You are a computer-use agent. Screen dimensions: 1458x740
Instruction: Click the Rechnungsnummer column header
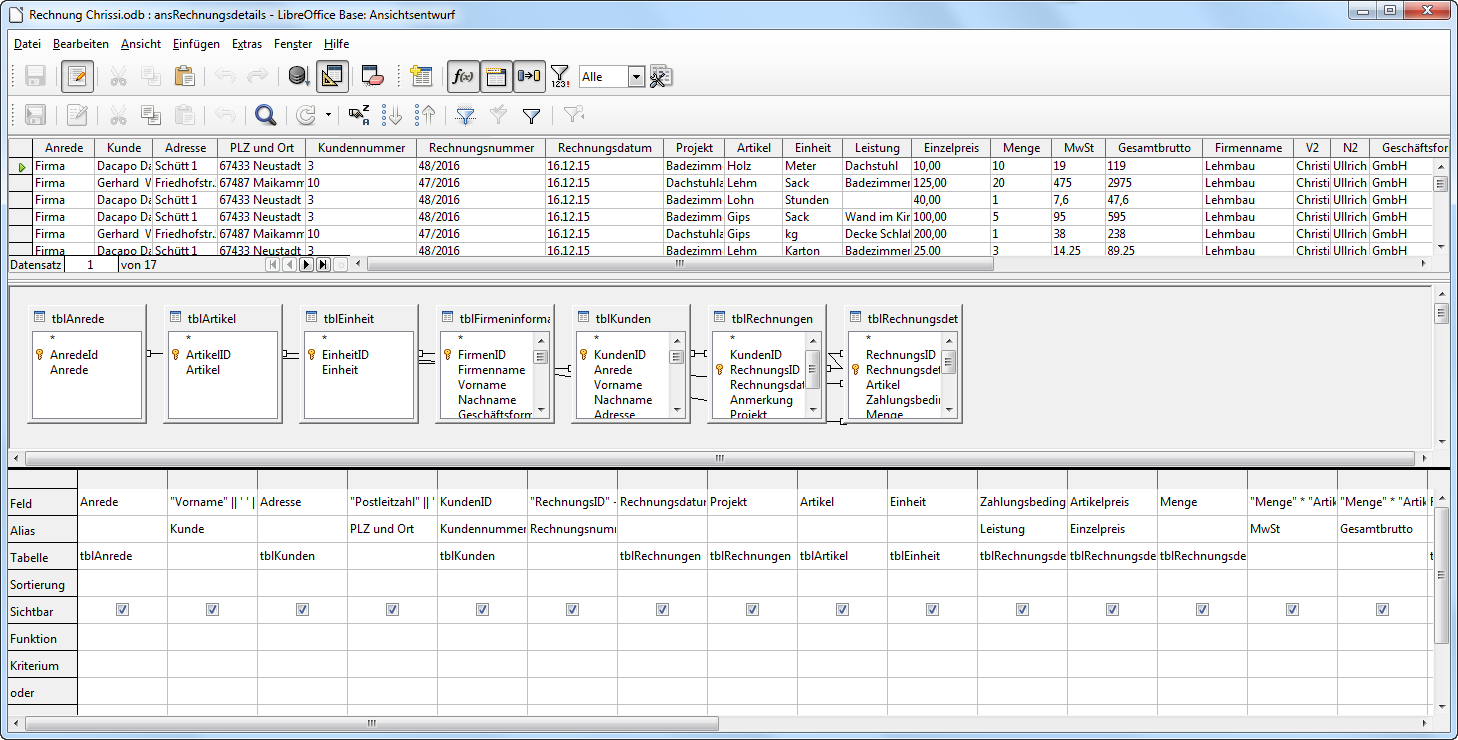[x=480, y=148]
